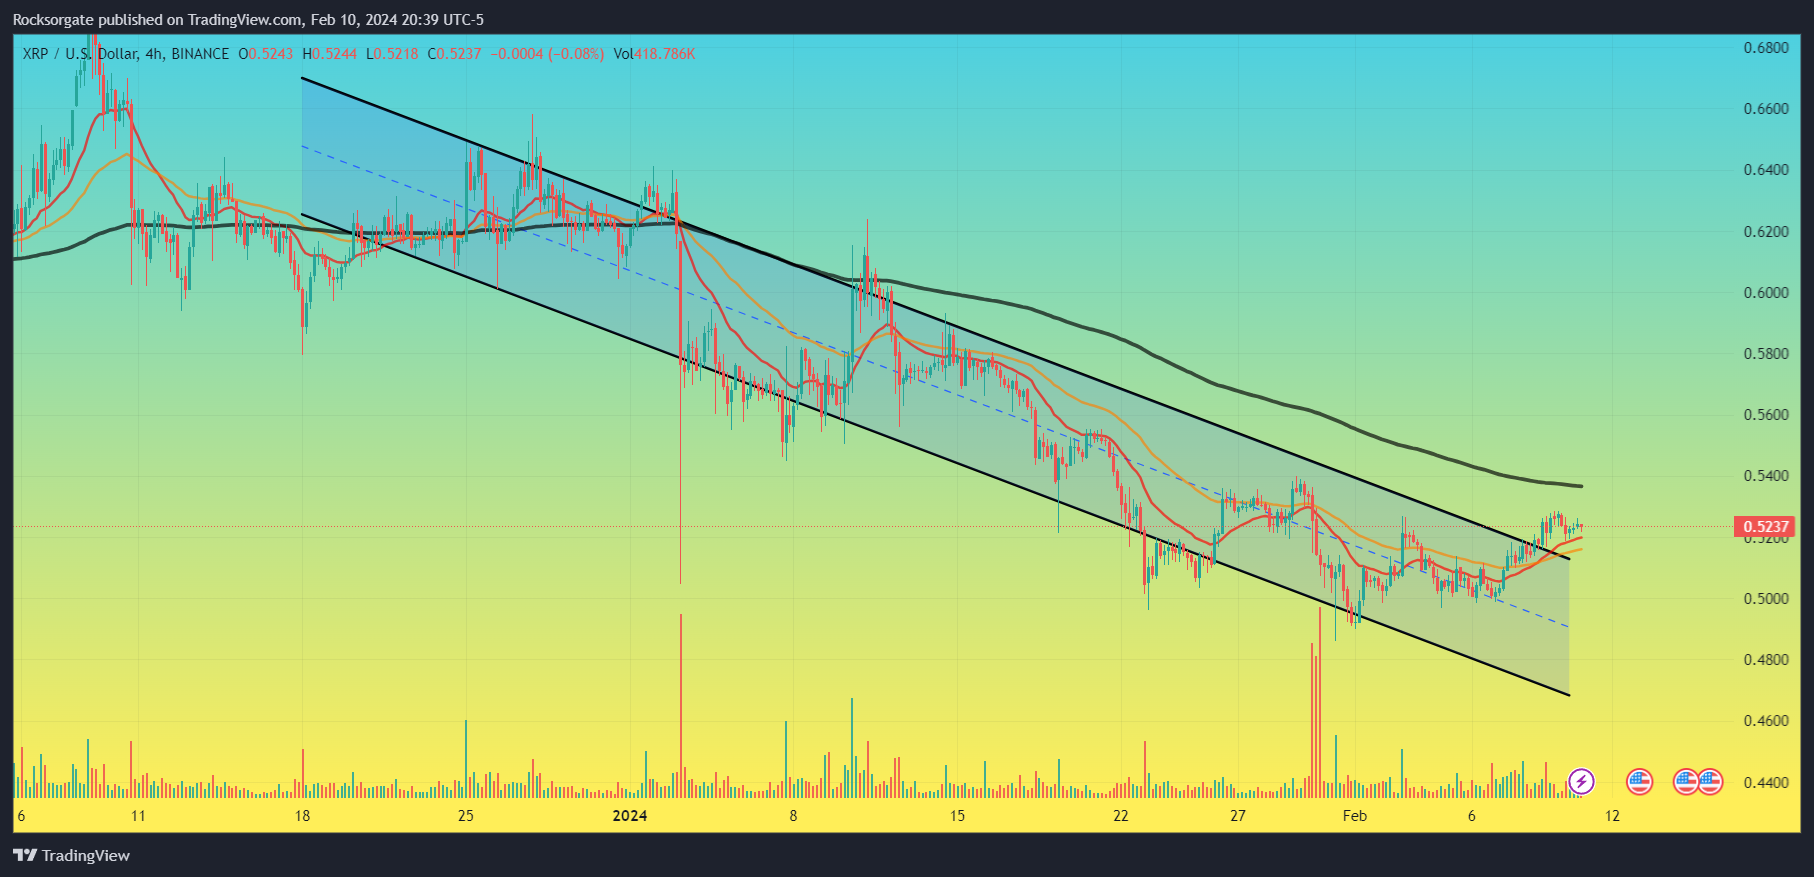Click the 22 date label on time axis
Image resolution: width=1814 pixels, height=877 pixels.
(x=1121, y=816)
